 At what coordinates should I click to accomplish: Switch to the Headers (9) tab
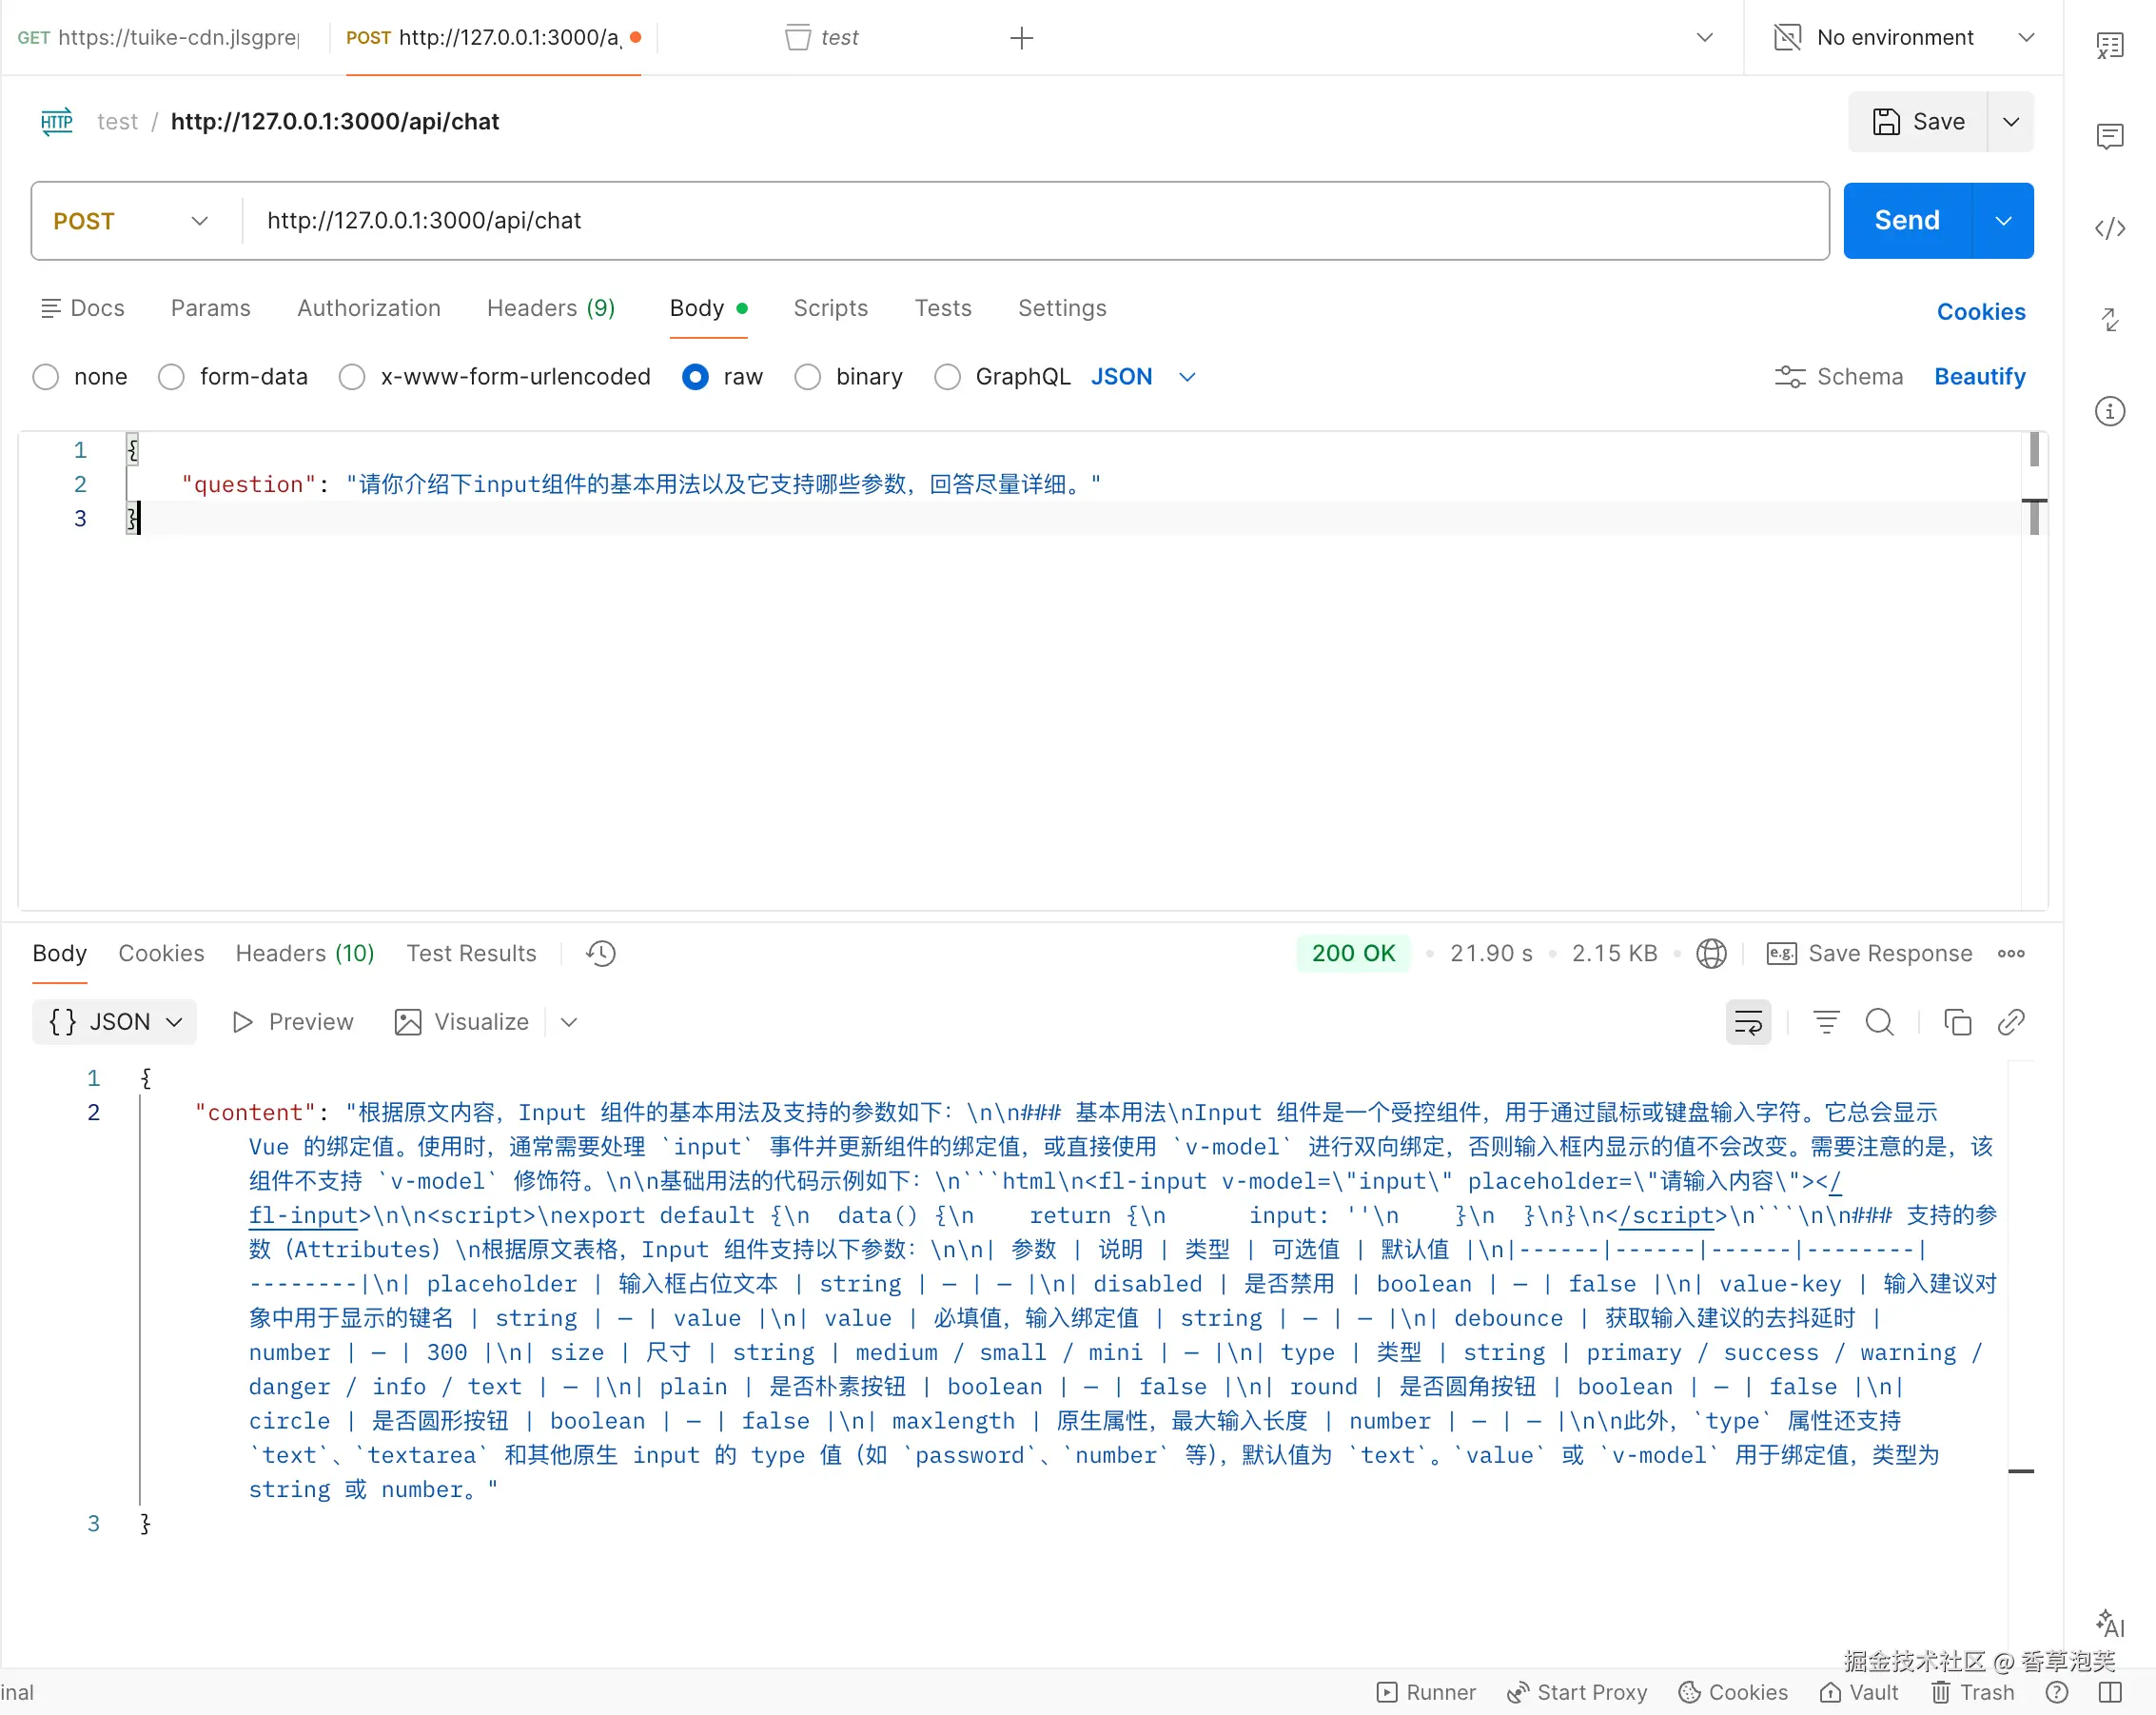point(551,308)
